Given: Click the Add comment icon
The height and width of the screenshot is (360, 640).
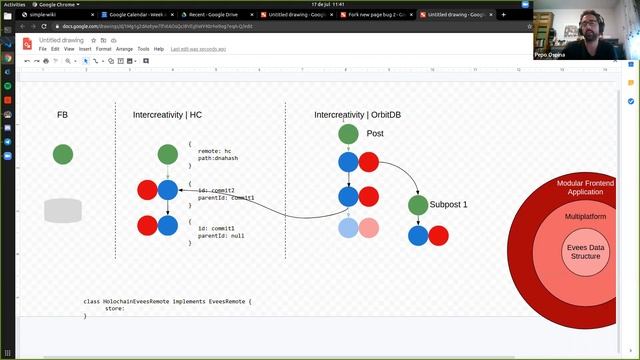Looking at the screenshot, I should [146, 61].
